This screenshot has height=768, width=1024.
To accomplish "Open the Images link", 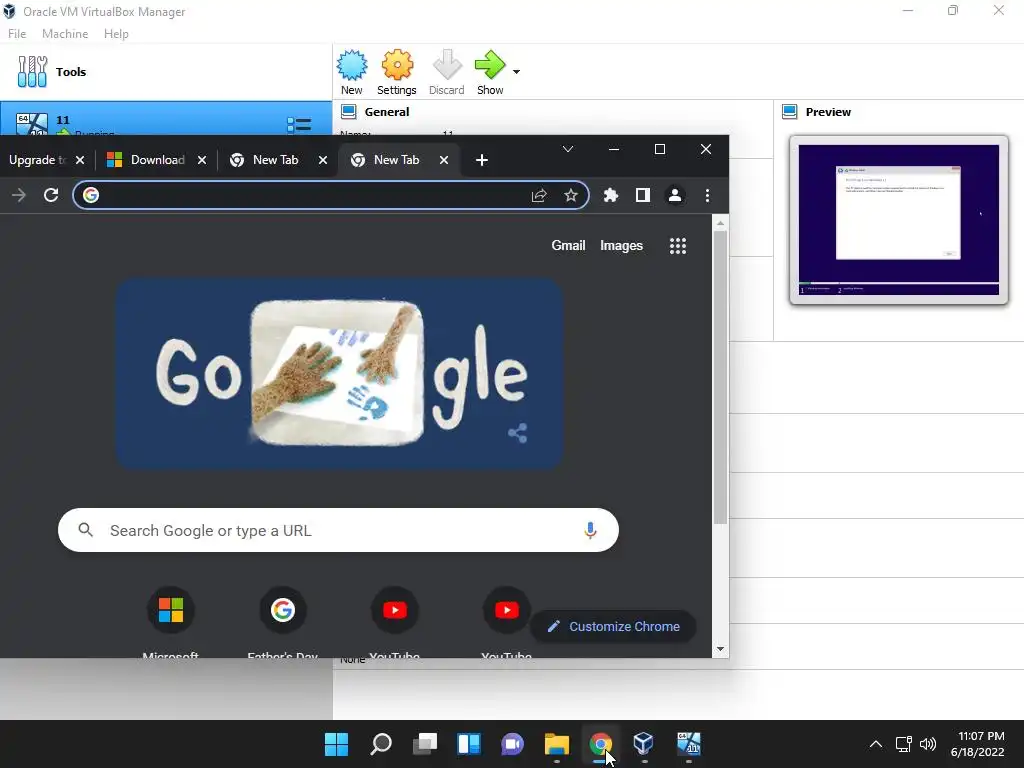I will click(621, 246).
